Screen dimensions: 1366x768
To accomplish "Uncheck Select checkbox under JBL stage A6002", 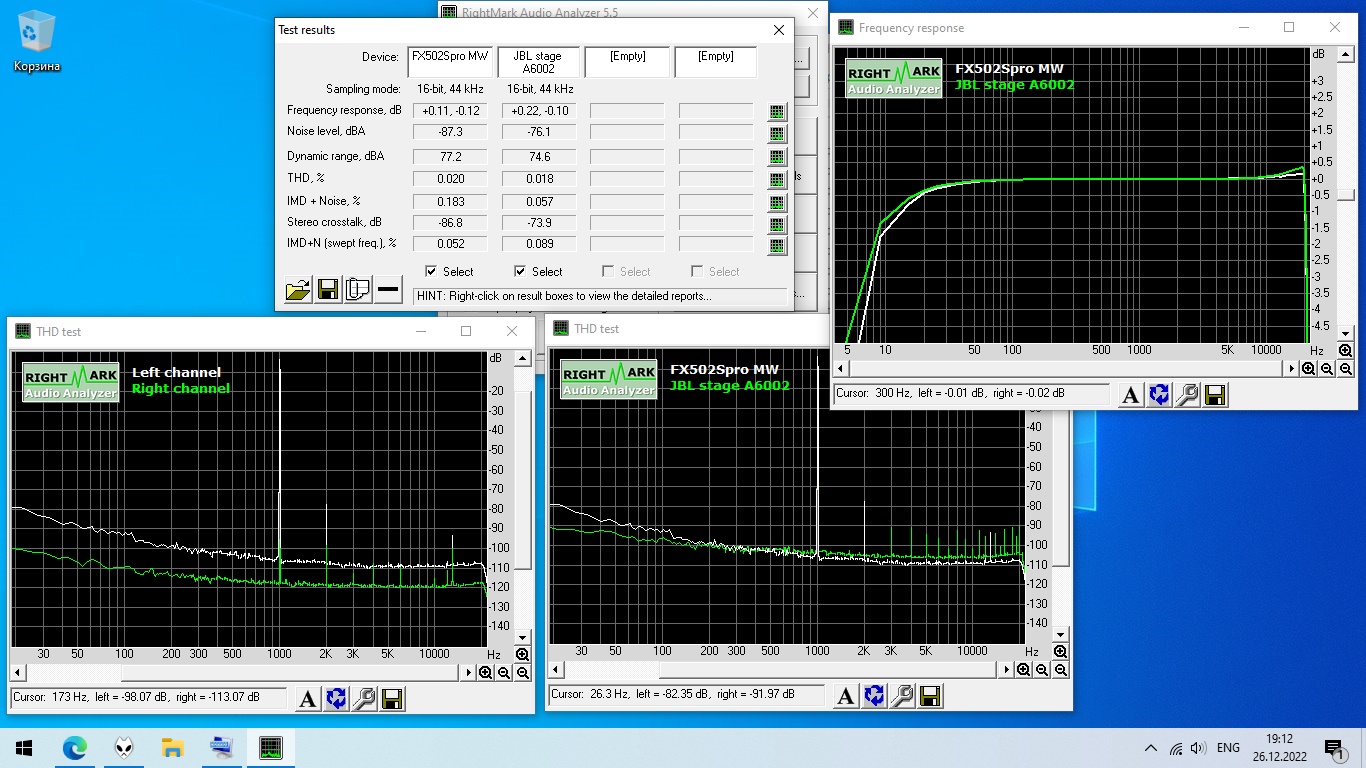I will (520, 271).
